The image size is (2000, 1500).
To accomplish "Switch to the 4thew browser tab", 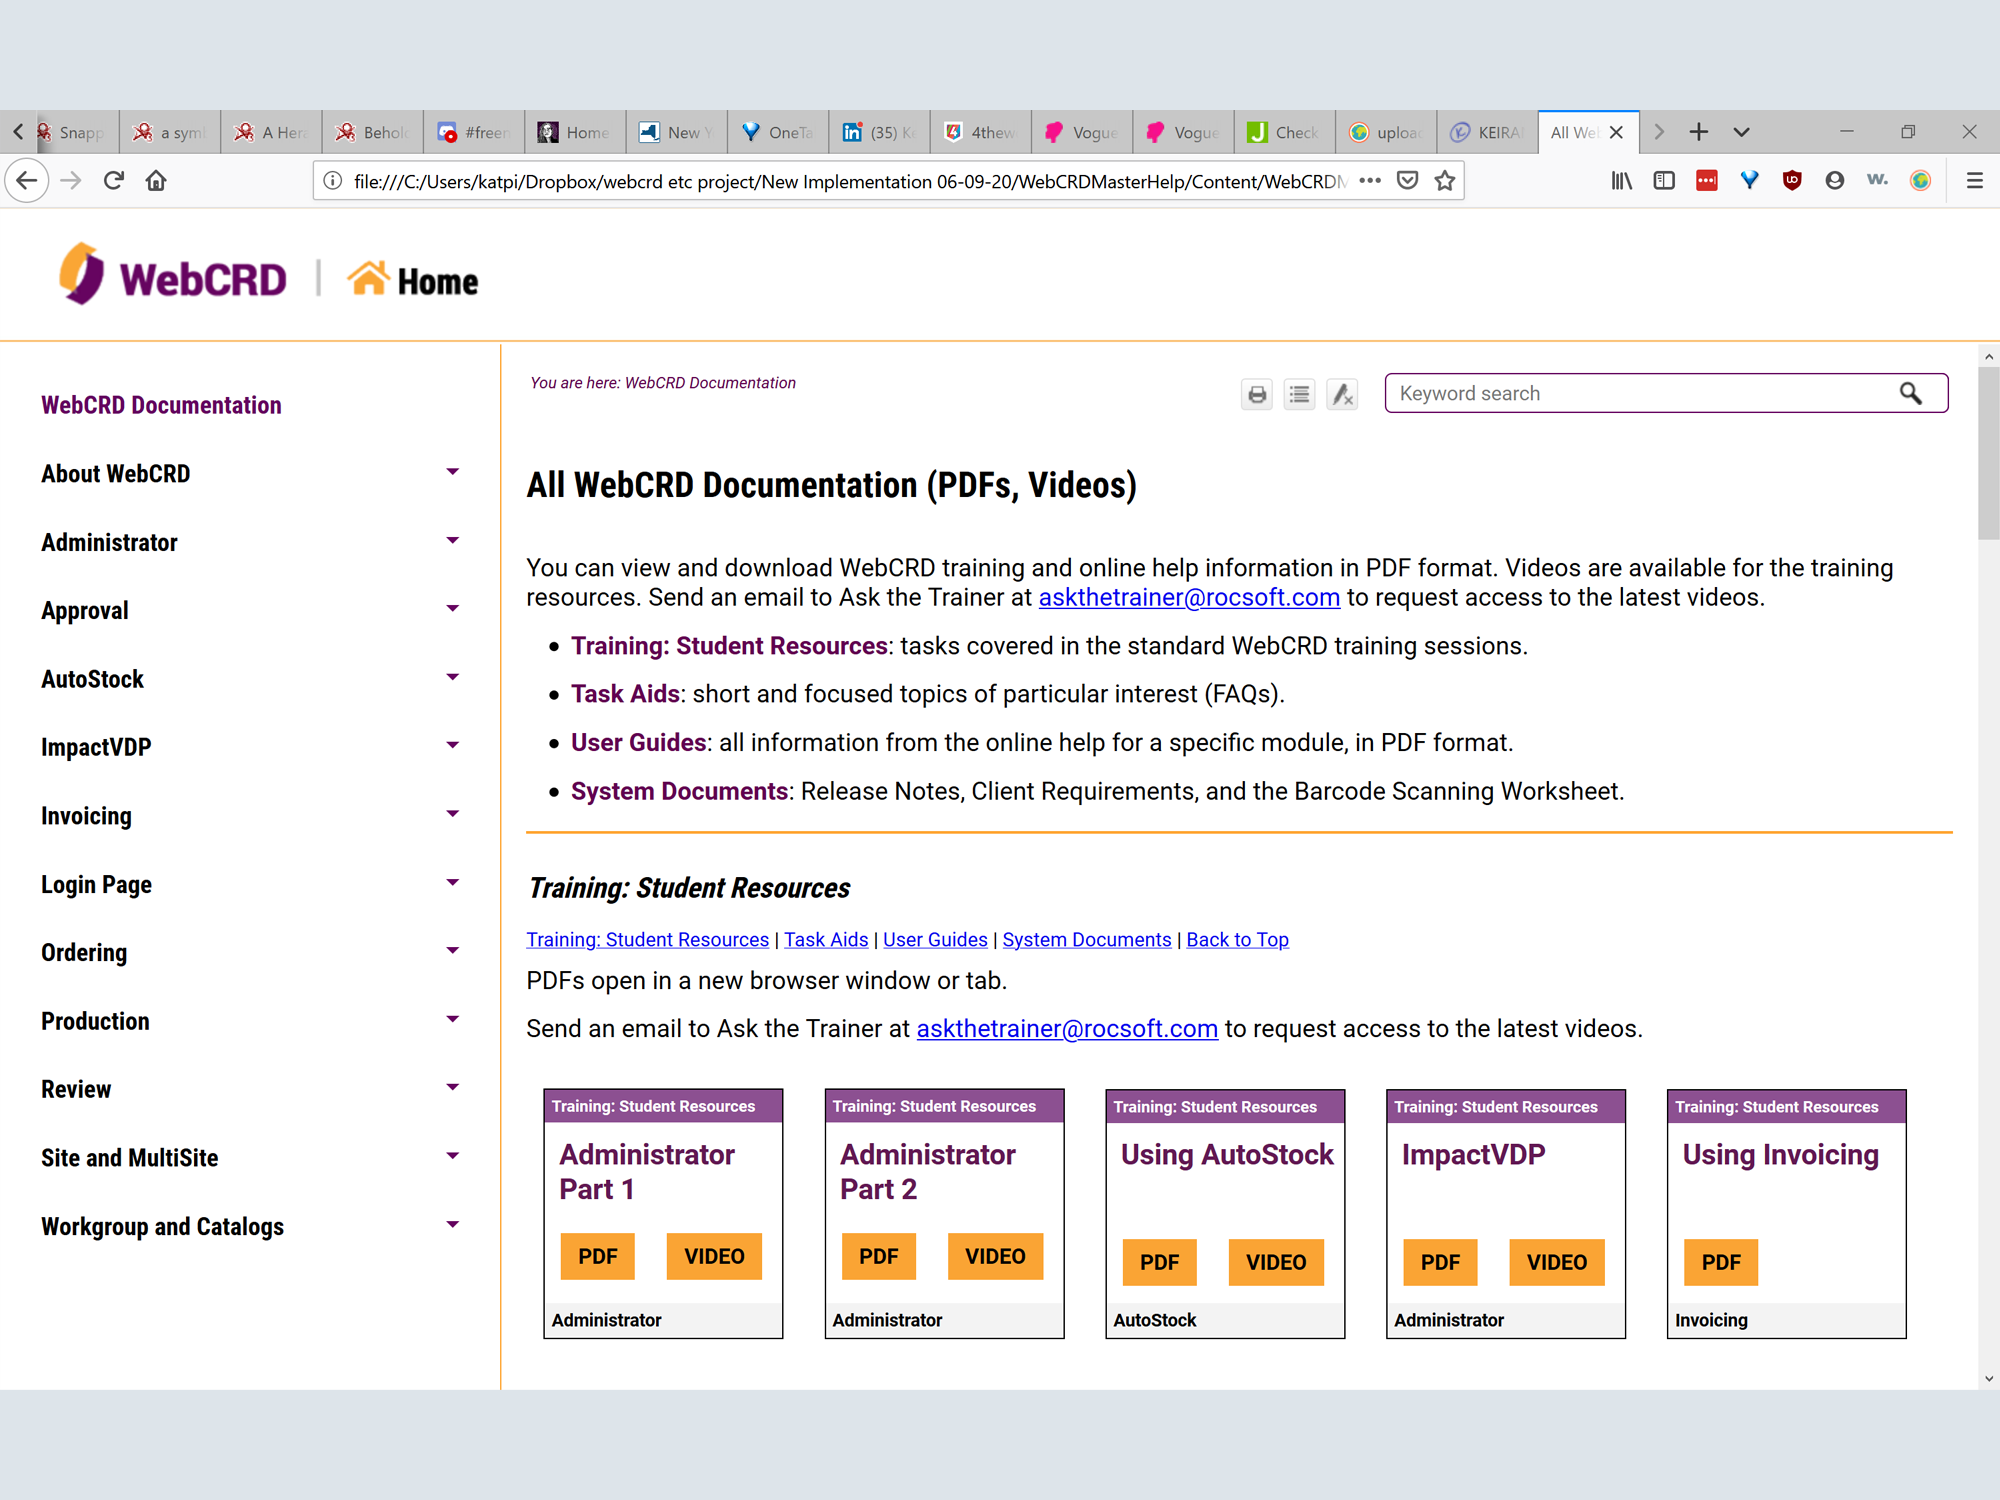I will pyautogui.click(x=981, y=132).
